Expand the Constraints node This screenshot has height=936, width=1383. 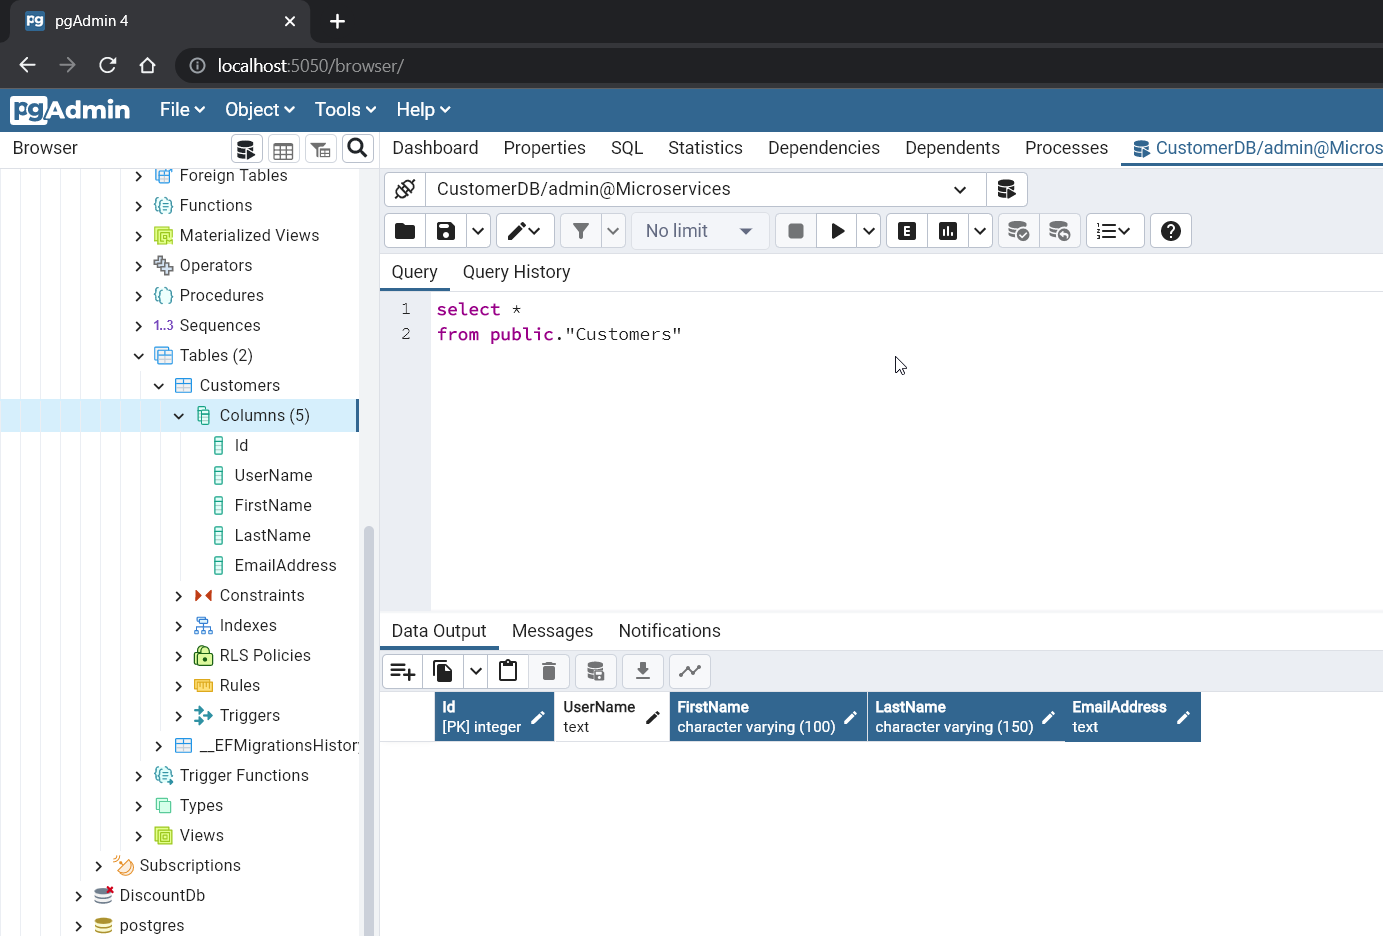point(179,596)
